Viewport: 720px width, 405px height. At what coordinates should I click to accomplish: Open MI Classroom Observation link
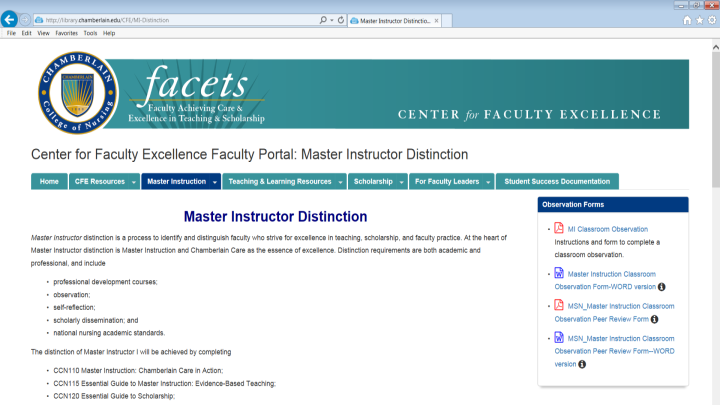point(608,229)
